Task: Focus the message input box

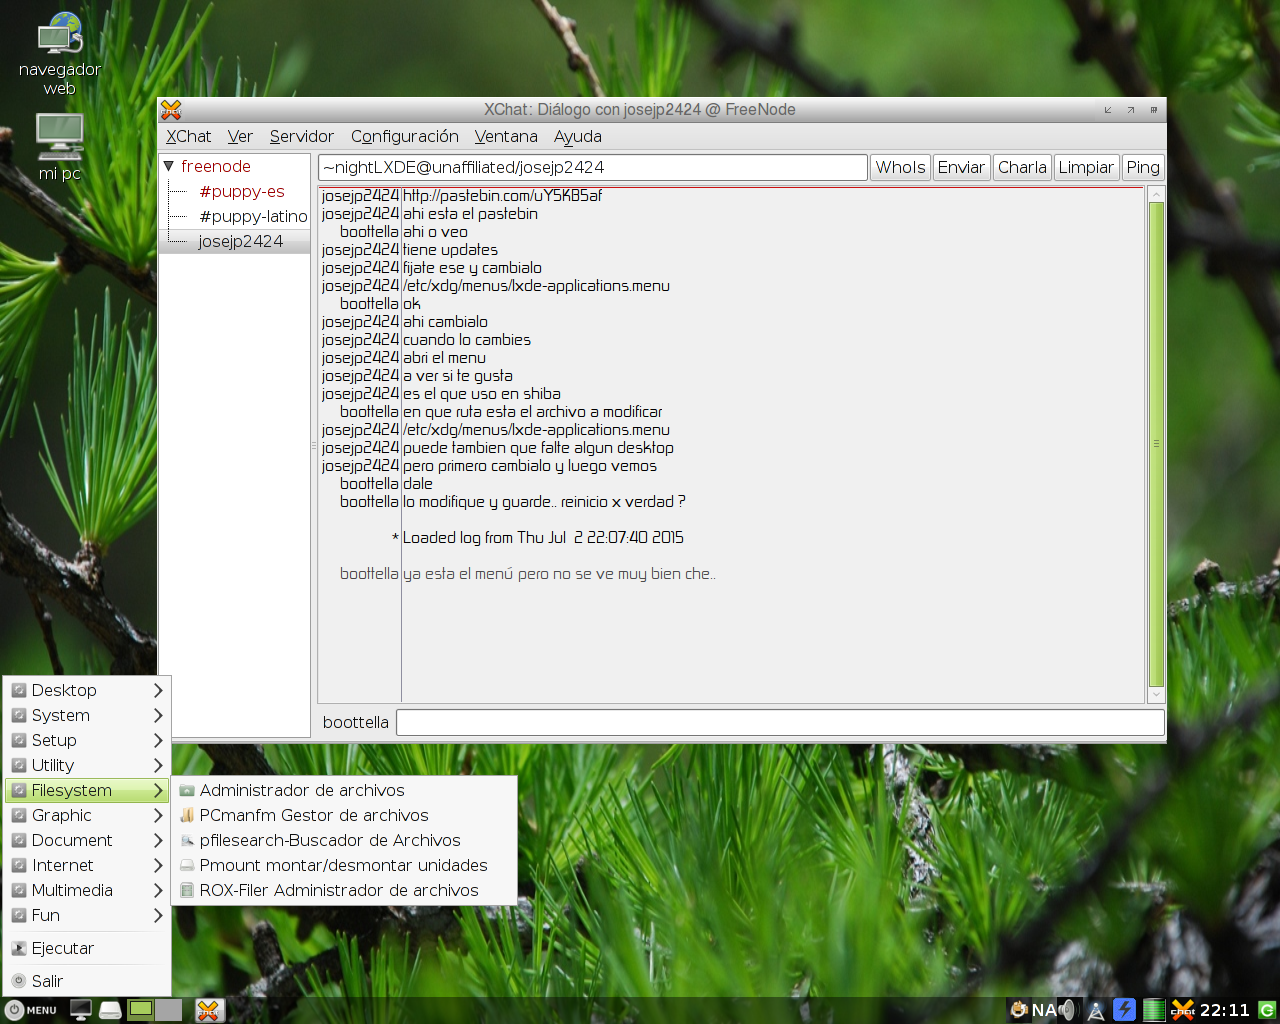Action: (780, 722)
